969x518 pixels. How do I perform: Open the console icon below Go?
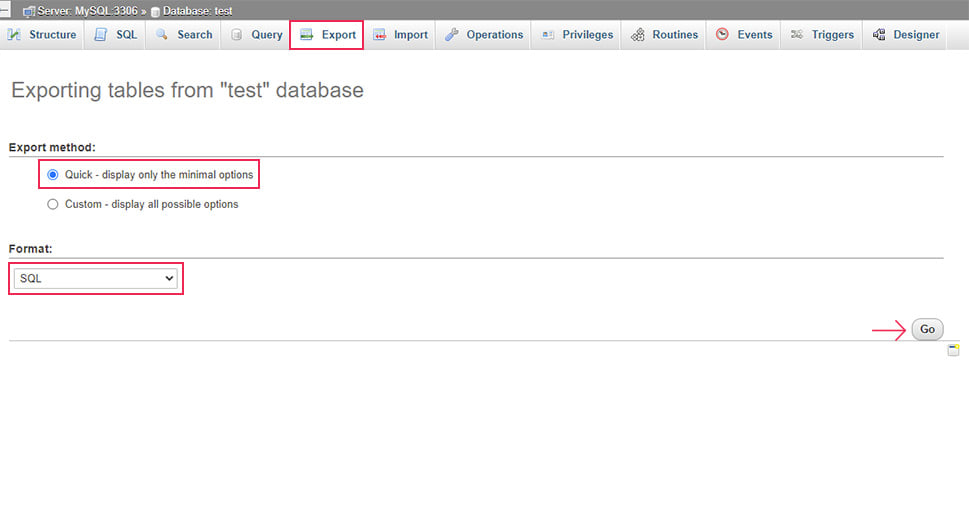point(954,350)
